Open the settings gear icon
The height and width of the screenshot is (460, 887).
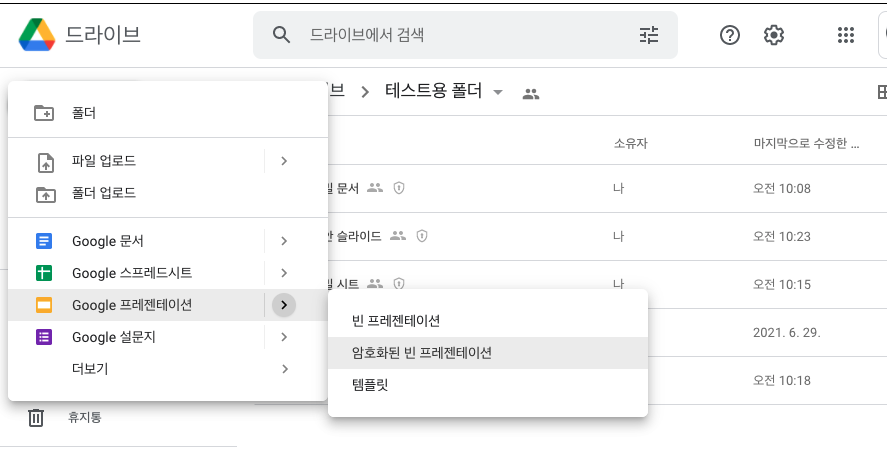pos(774,35)
